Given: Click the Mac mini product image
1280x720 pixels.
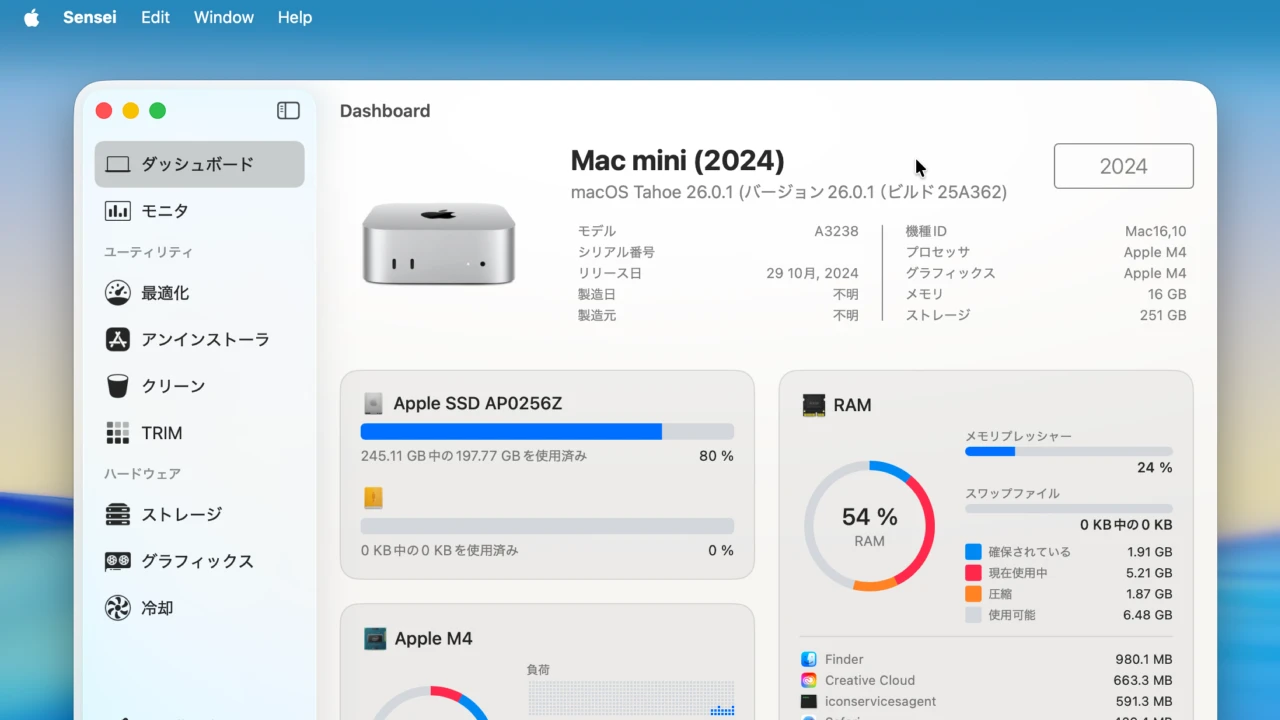Looking at the screenshot, I should [x=438, y=244].
